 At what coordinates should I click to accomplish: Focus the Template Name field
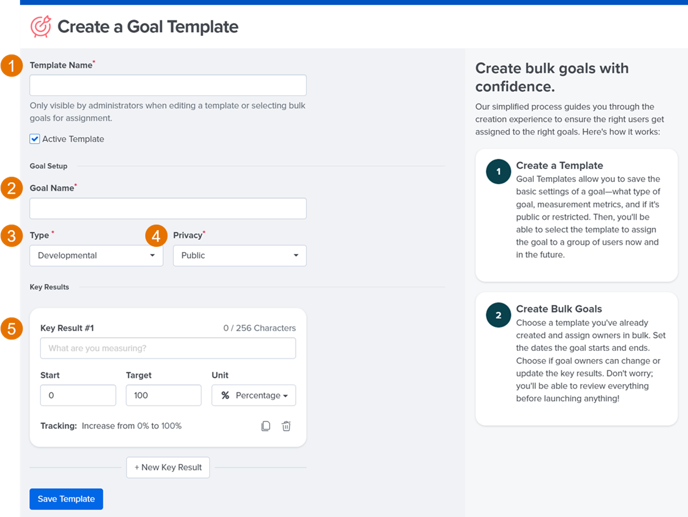coord(168,85)
